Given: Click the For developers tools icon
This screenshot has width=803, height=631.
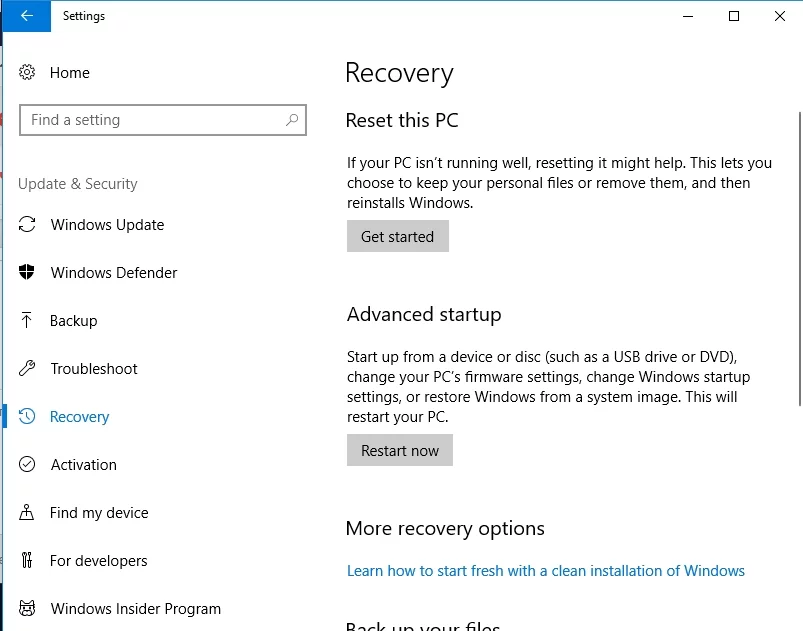Looking at the screenshot, I should [x=28, y=561].
